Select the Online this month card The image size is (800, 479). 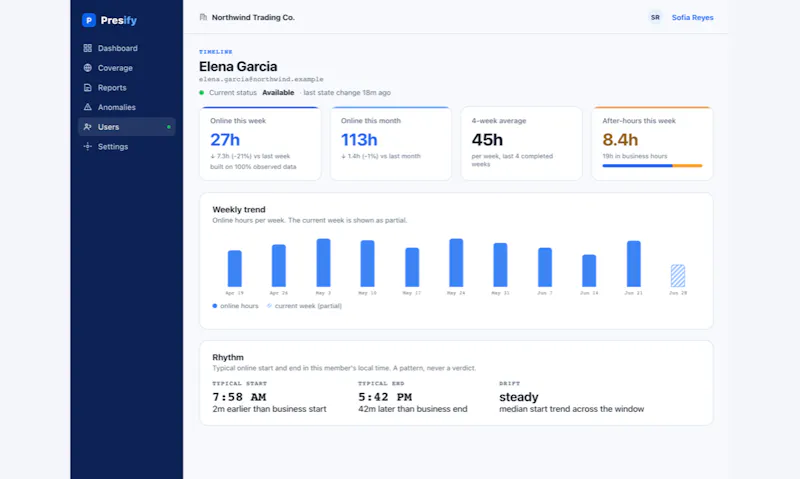point(391,143)
